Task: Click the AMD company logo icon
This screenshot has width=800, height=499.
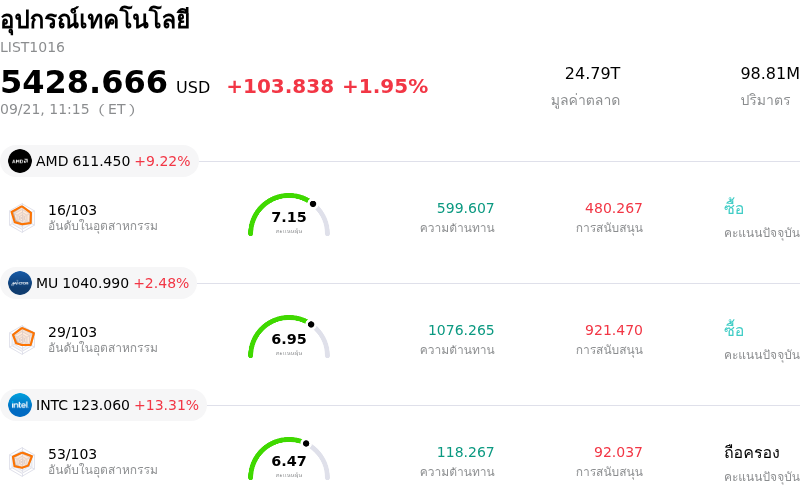Action: (20, 161)
